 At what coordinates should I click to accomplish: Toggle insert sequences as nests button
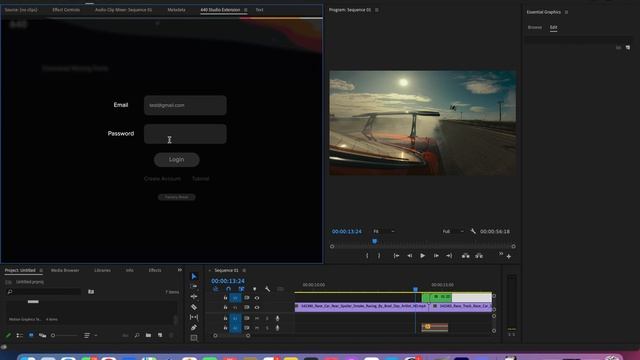point(216,289)
